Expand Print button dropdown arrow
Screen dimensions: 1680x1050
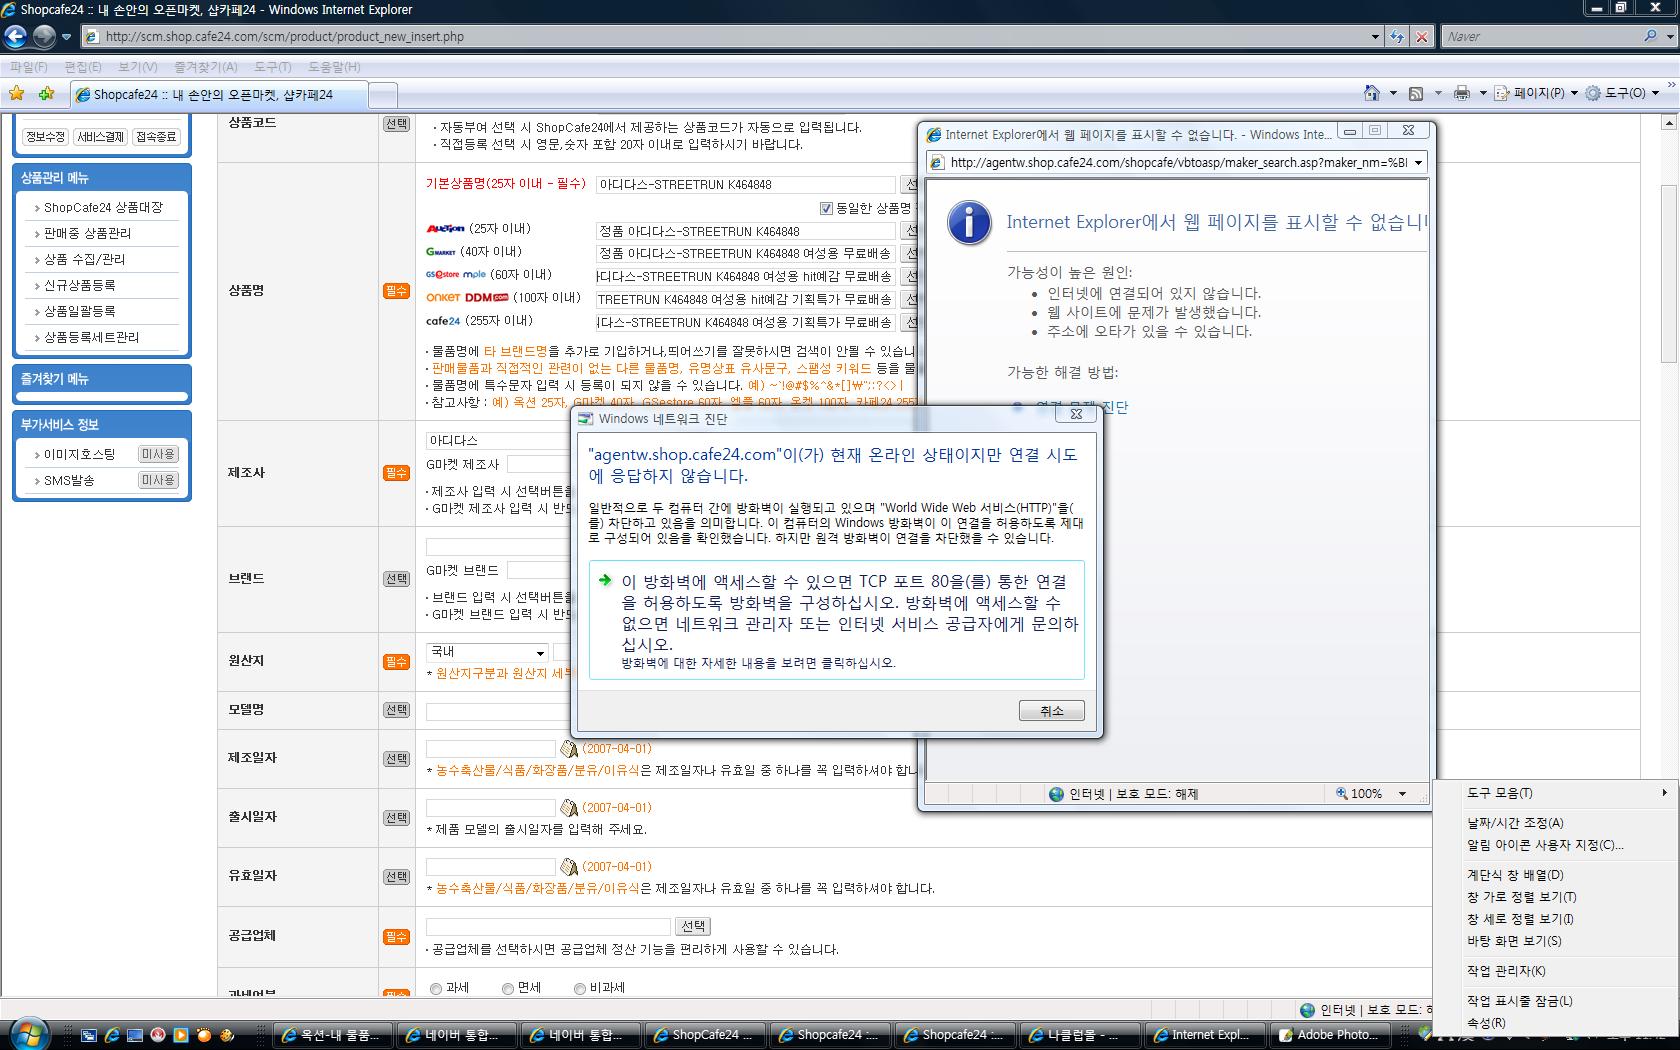(1483, 93)
